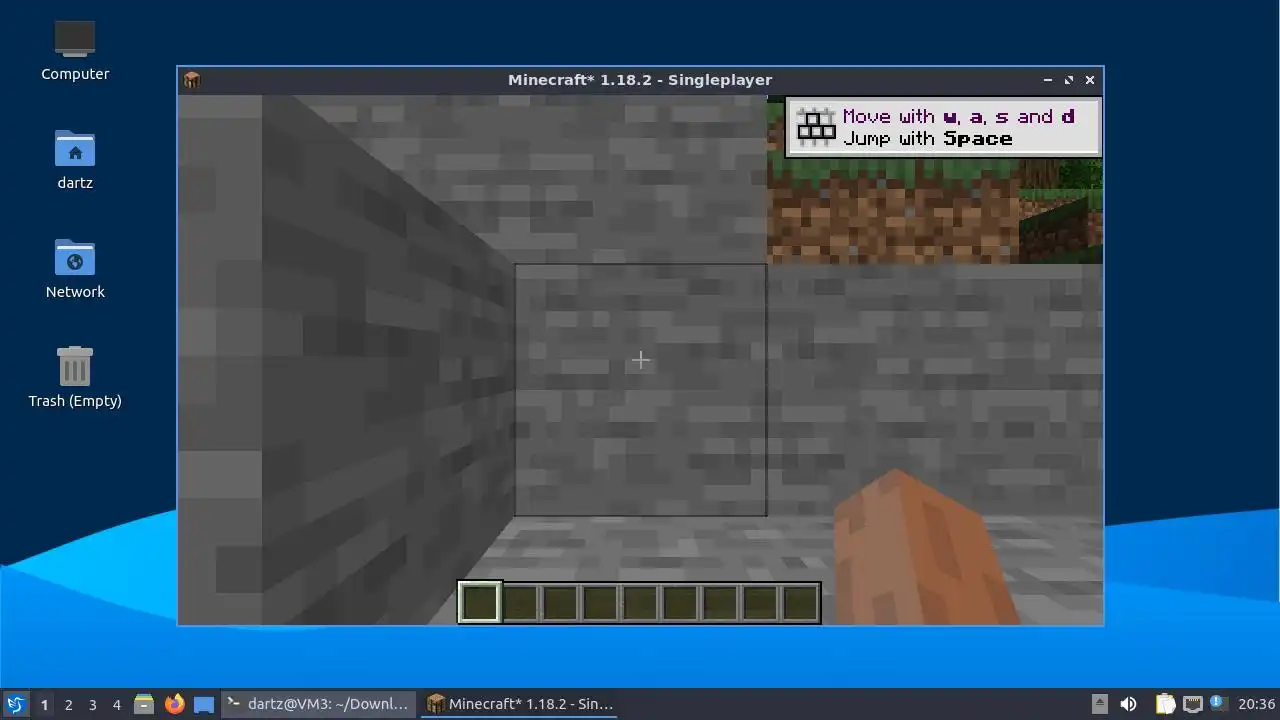Image resolution: width=1280 pixels, height=720 pixels.
Task: Switch to workspace 3
Action: [92, 704]
